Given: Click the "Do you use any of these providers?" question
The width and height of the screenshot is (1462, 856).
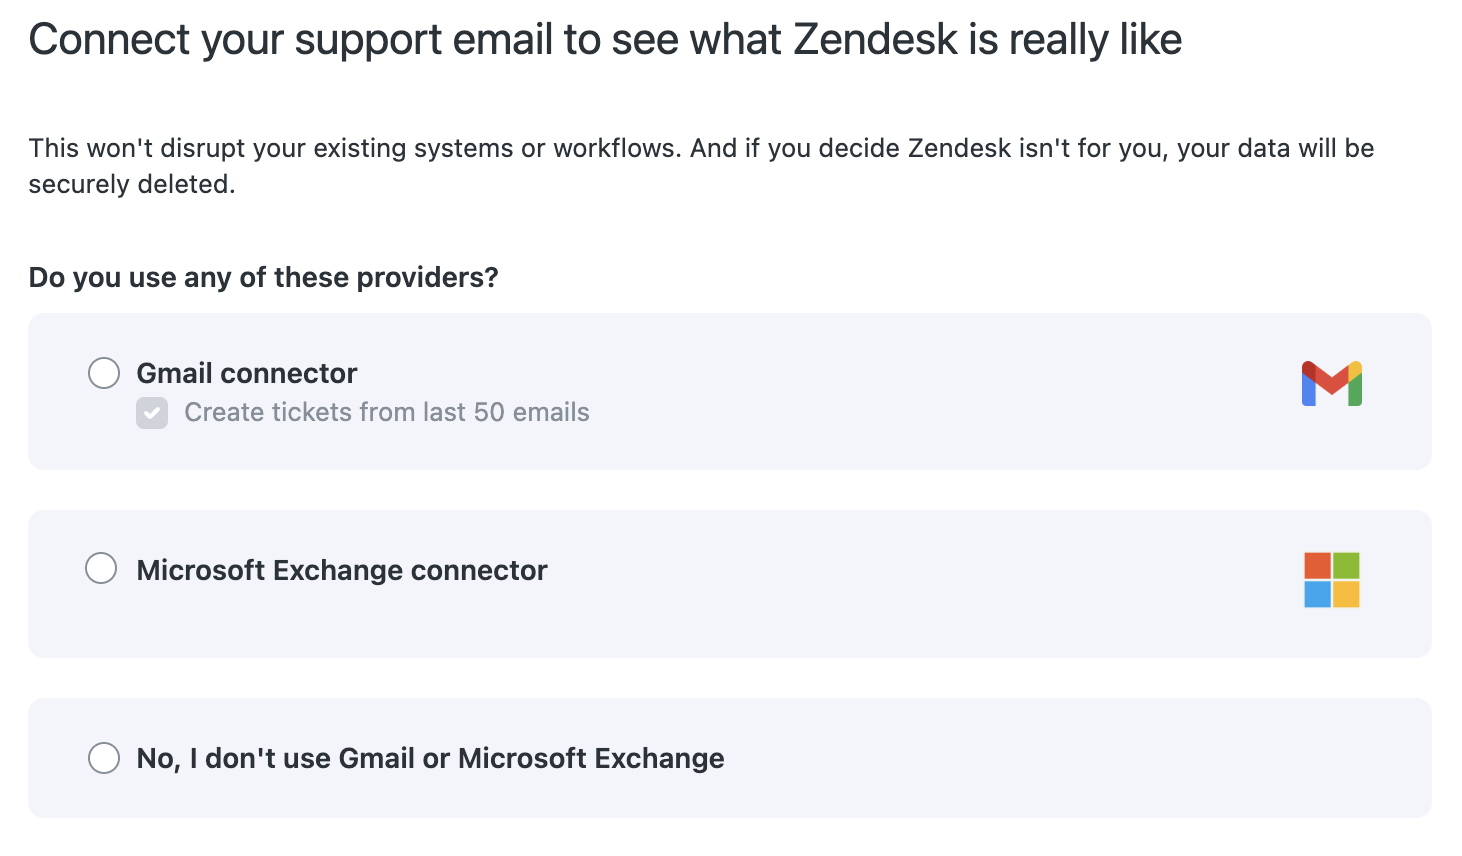Looking at the screenshot, I should click(x=263, y=277).
